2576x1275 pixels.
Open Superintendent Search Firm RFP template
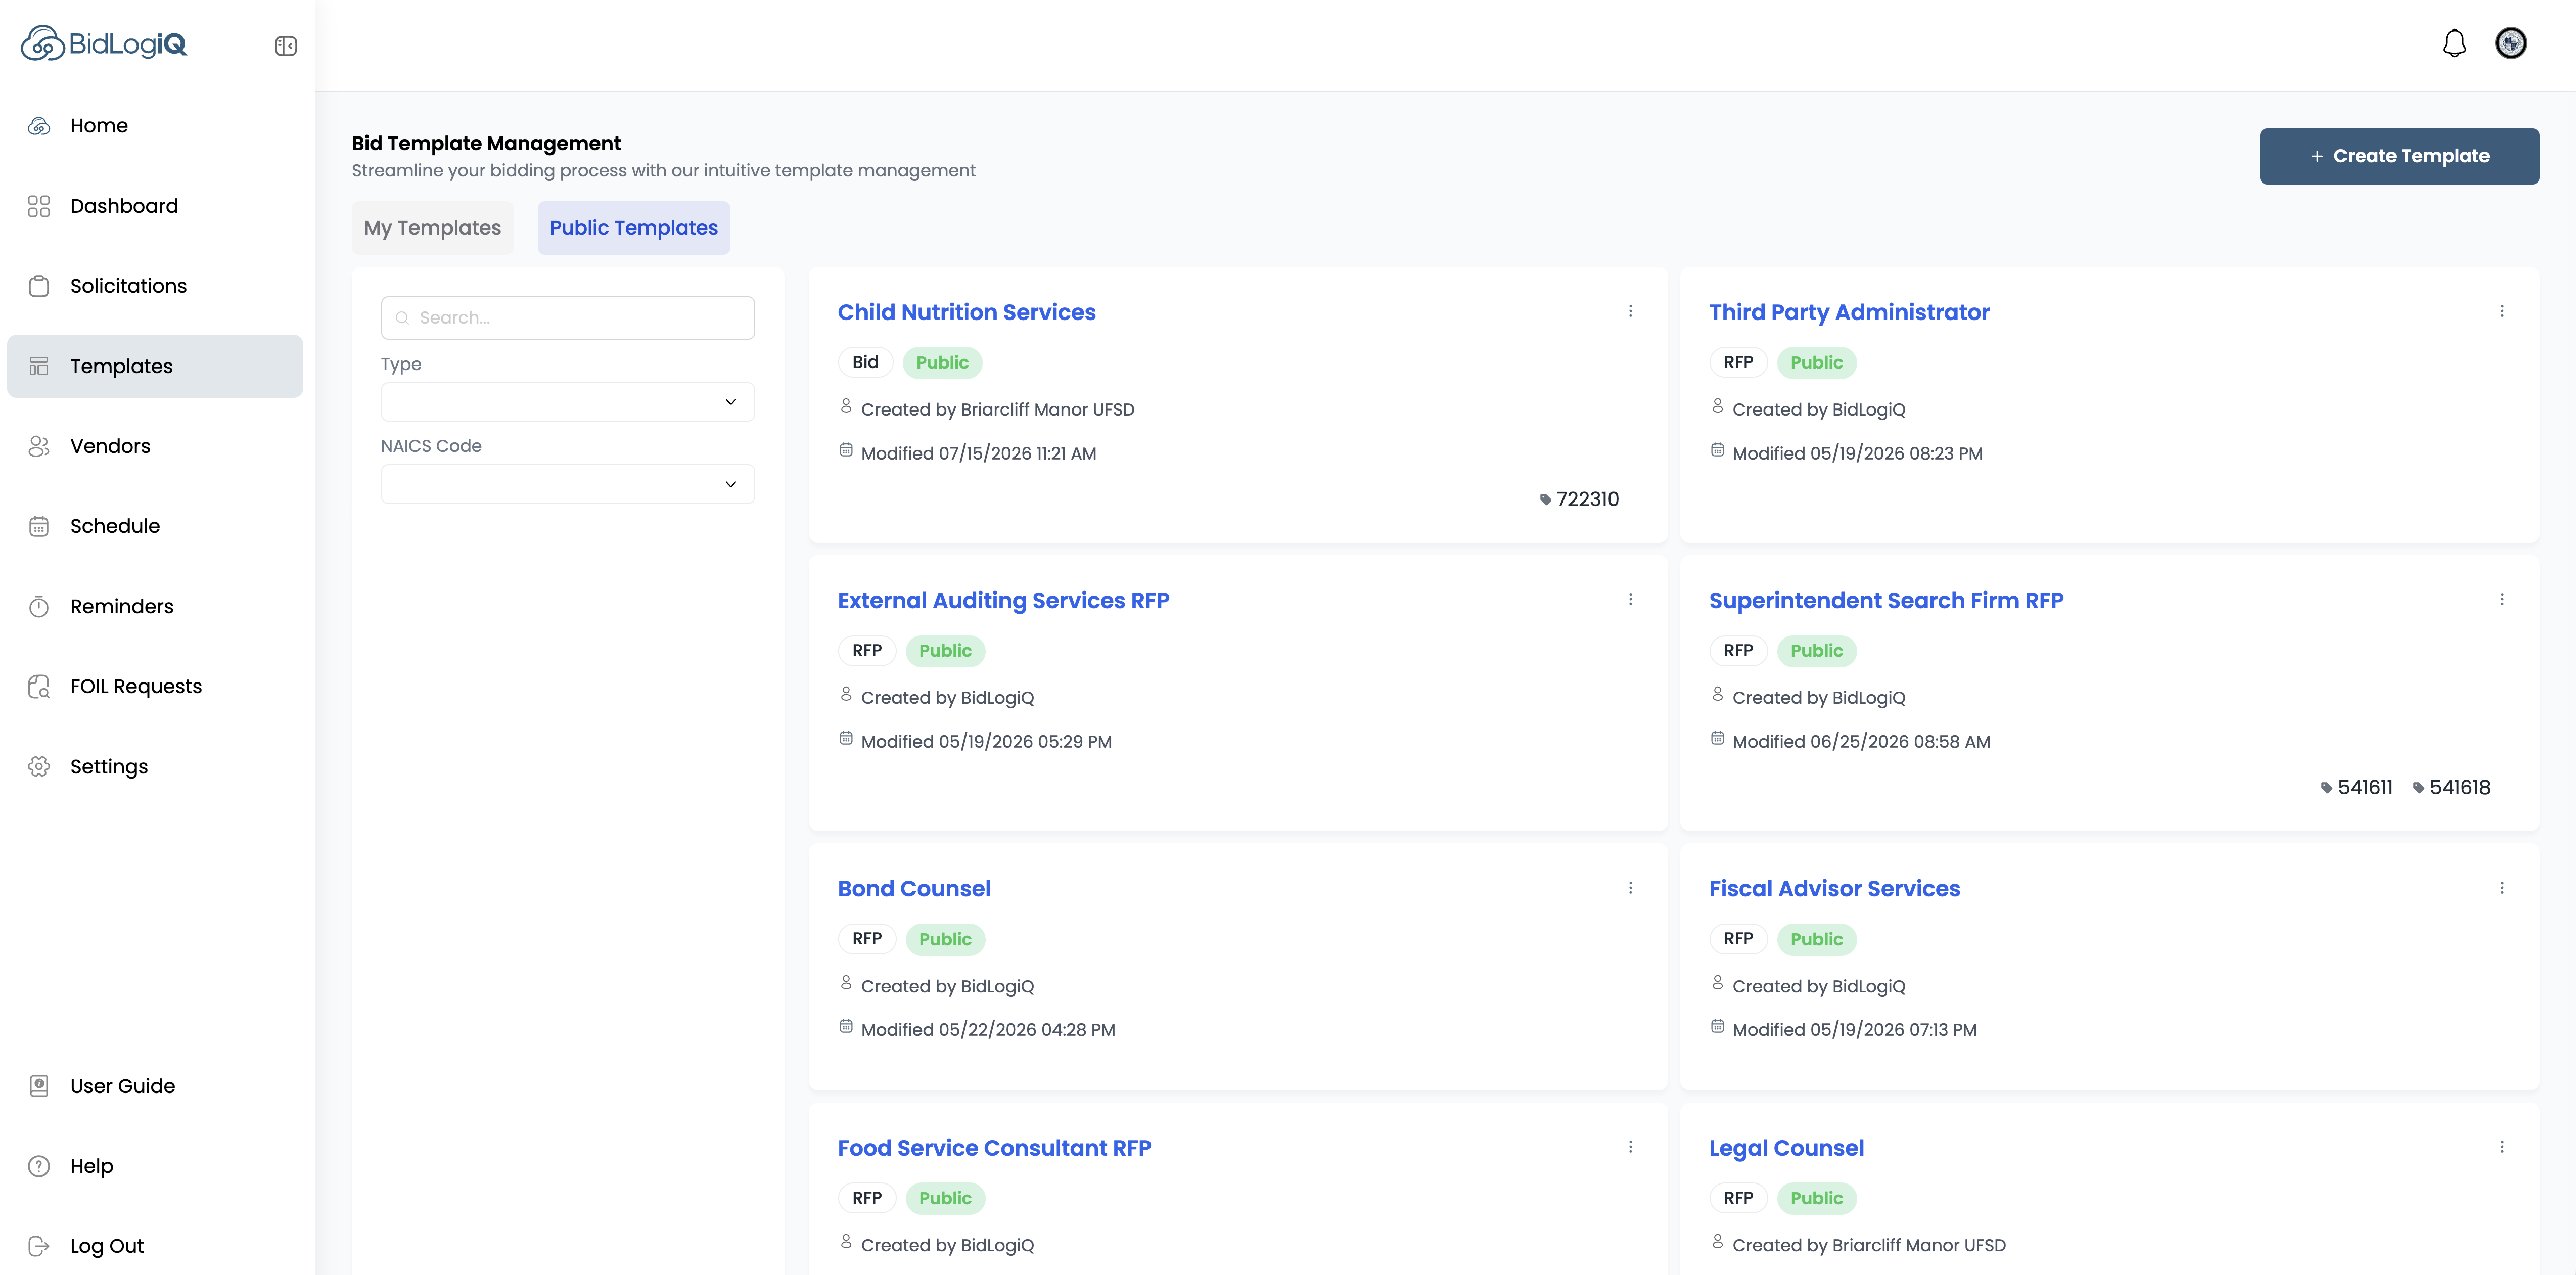(x=1886, y=600)
